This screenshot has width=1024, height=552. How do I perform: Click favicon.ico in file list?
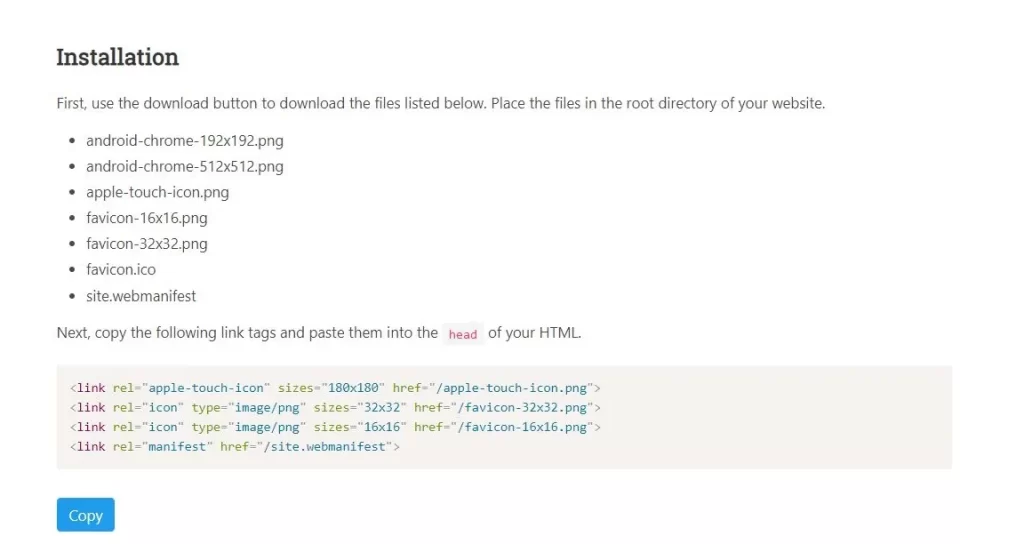[x=121, y=269]
